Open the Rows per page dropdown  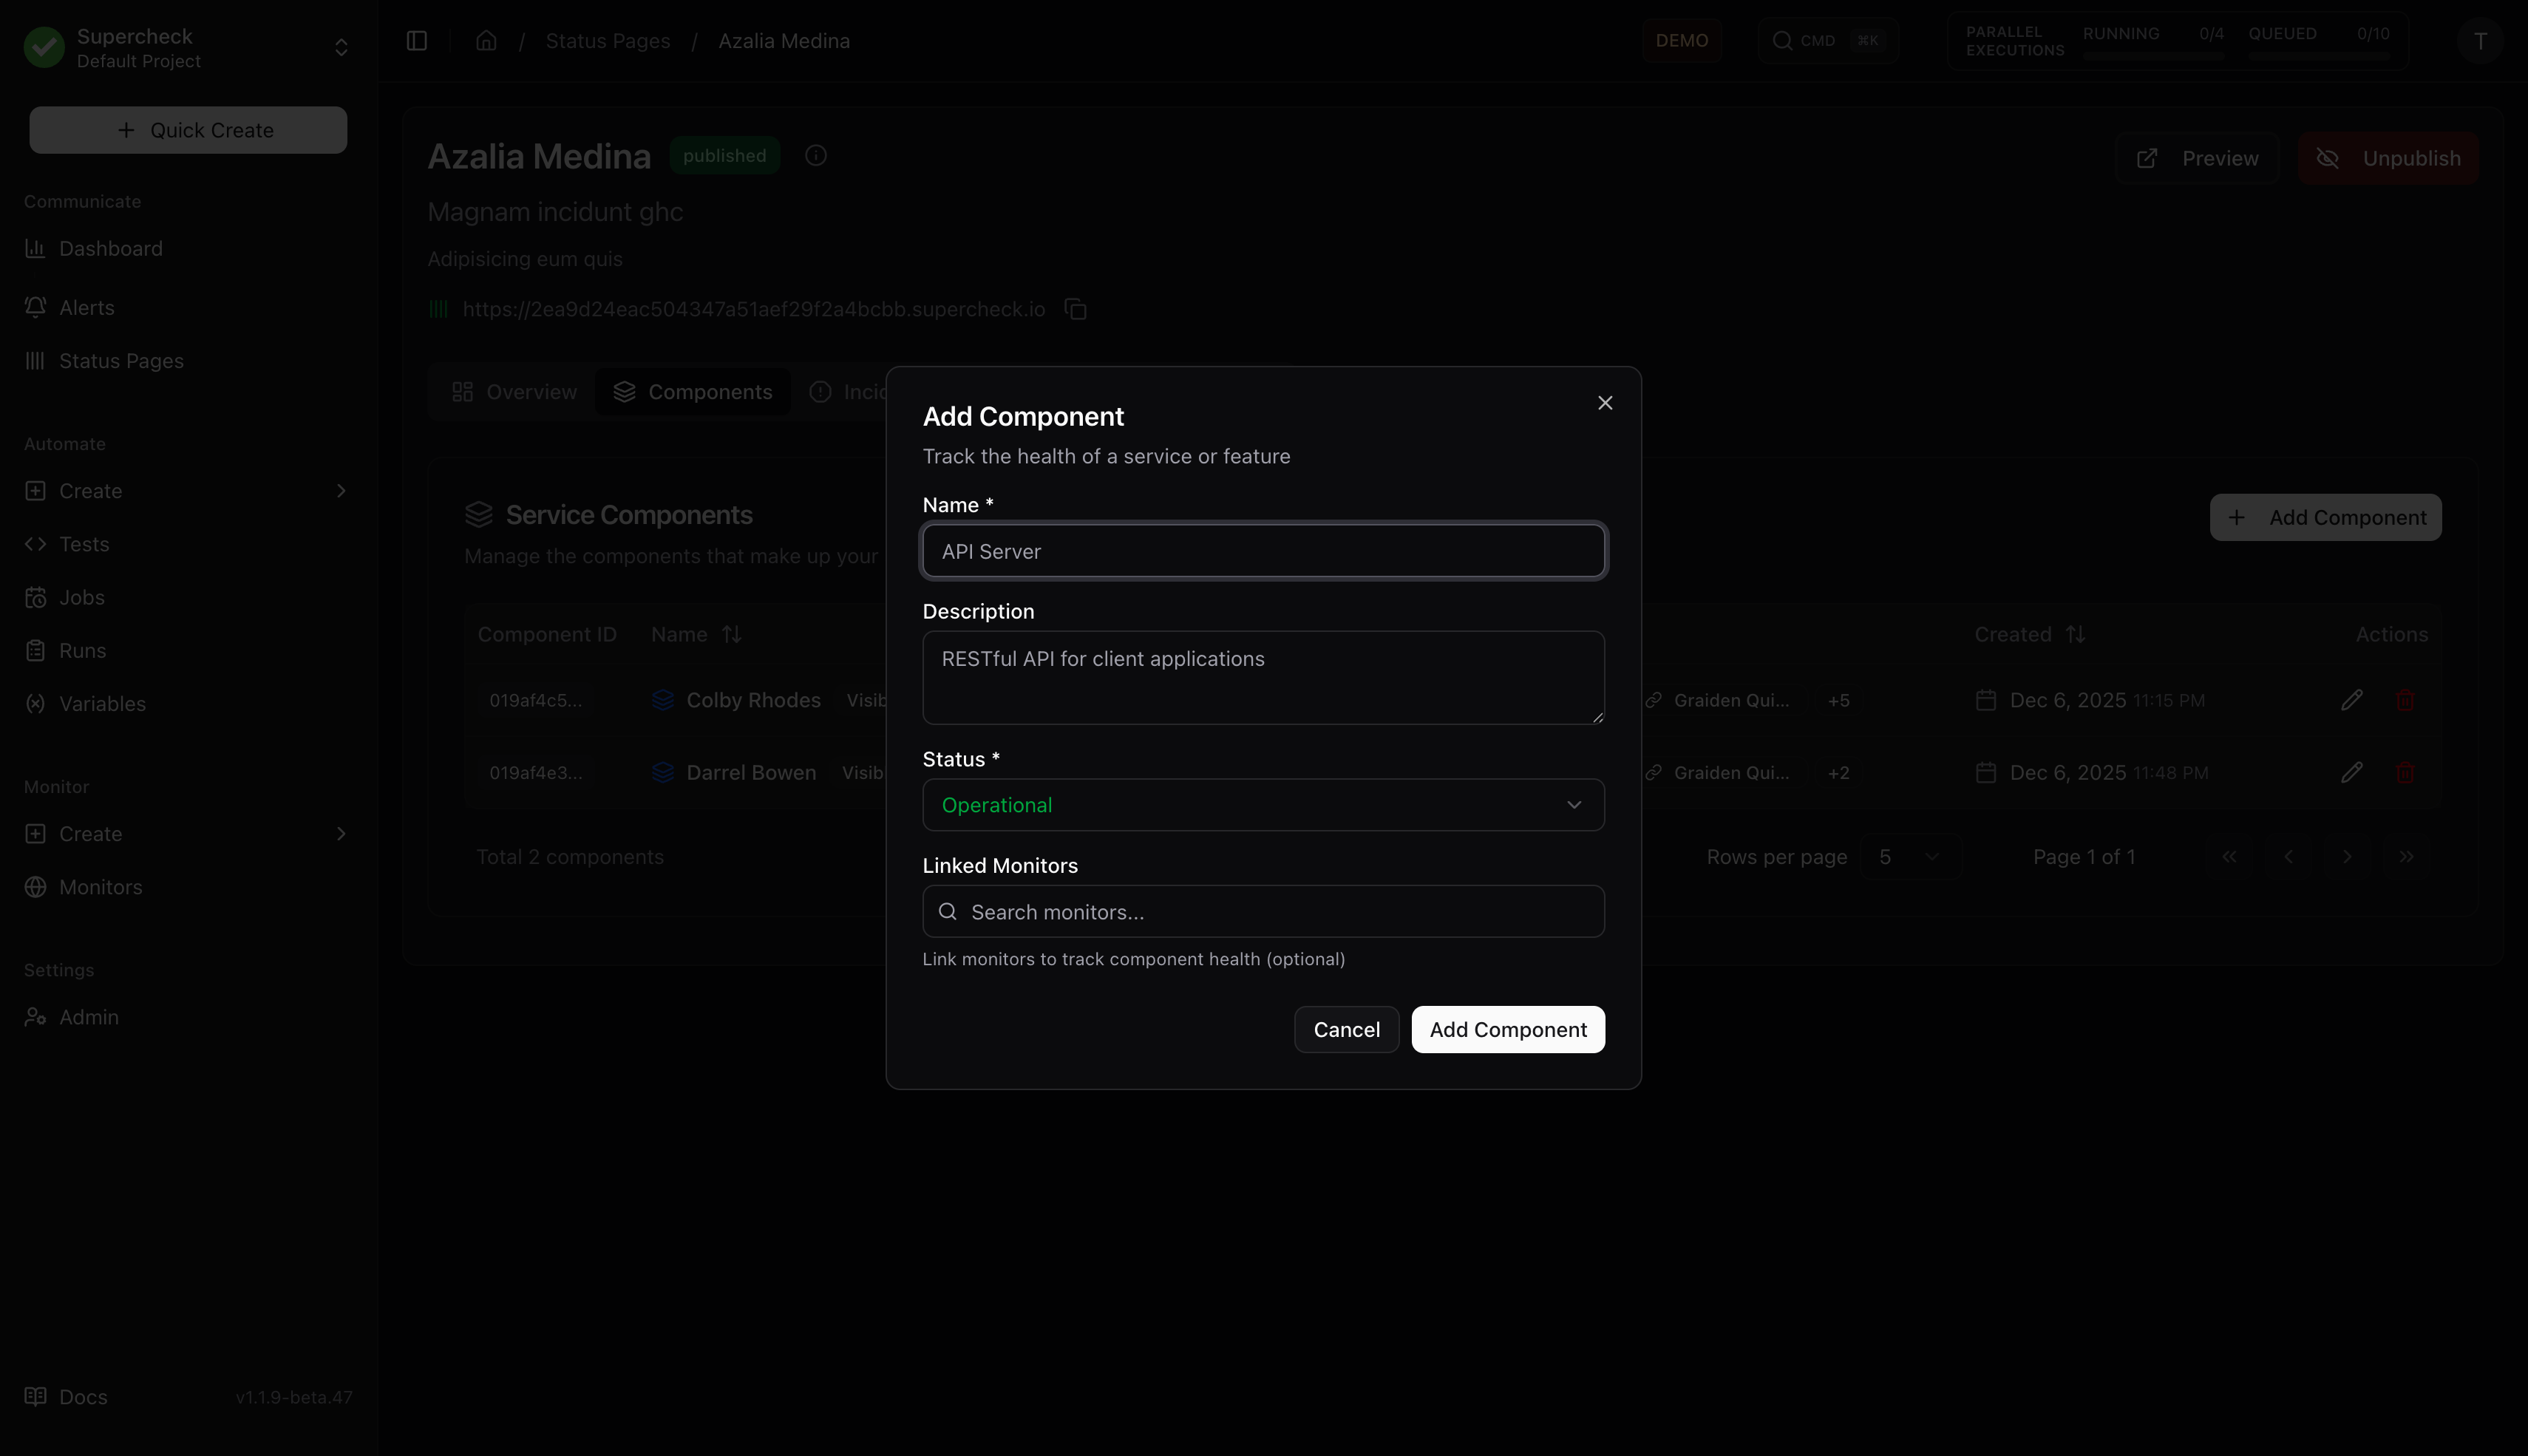[1910, 857]
